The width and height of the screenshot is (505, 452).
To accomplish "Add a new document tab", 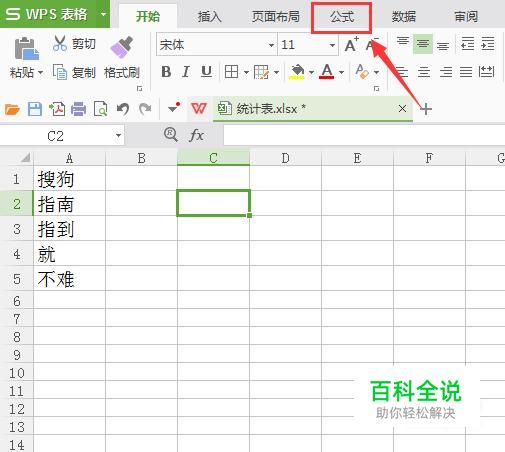I will pos(426,109).
